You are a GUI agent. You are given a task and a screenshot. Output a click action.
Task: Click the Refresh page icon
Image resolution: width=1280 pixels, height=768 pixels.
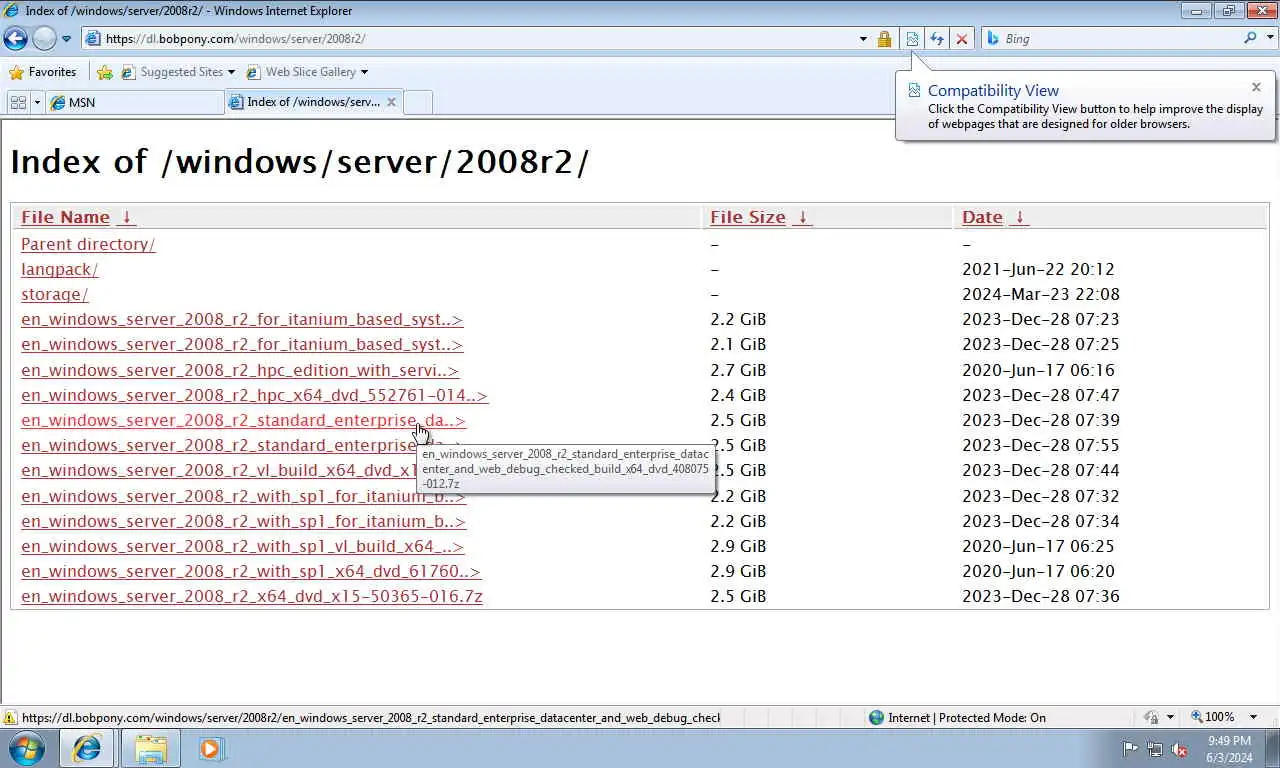pos(937,39)
